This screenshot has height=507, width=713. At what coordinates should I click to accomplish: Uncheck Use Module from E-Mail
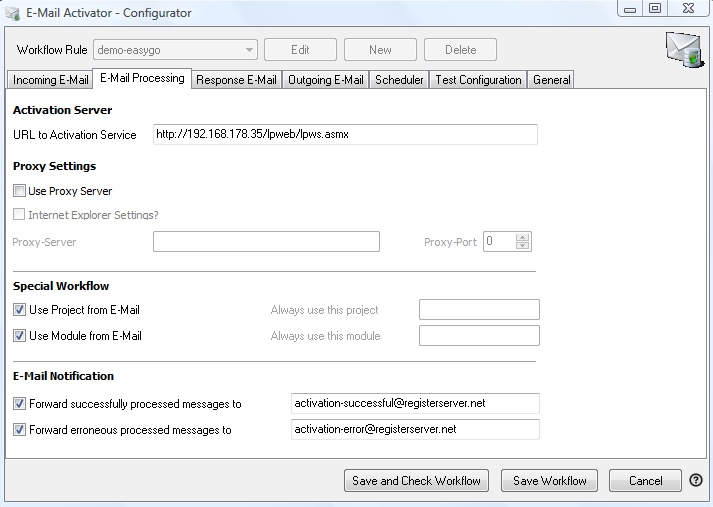tap(19, 336)
